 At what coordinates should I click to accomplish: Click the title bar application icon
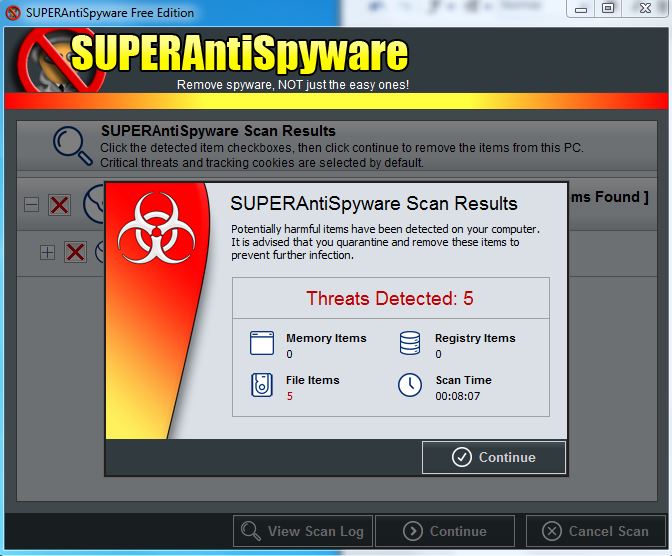13,13
